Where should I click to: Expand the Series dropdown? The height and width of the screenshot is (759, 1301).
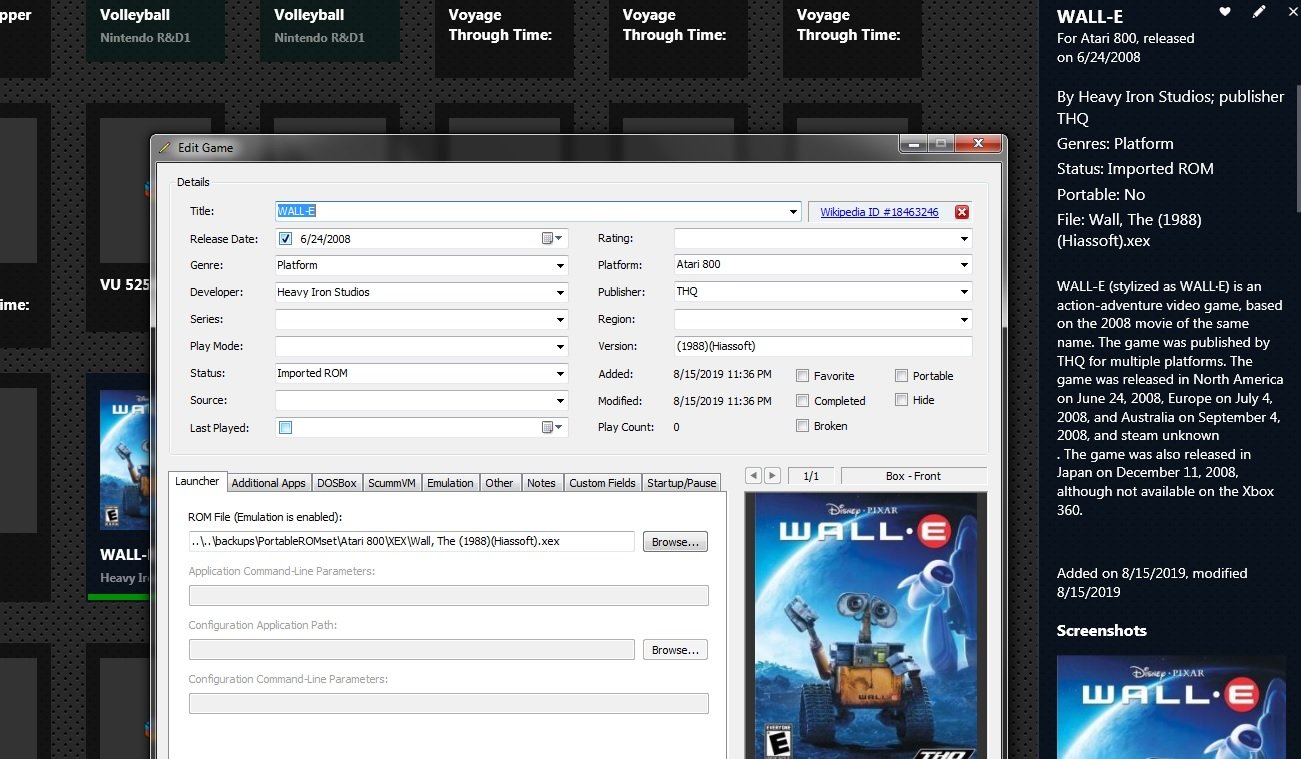click(x=561, y=320)
